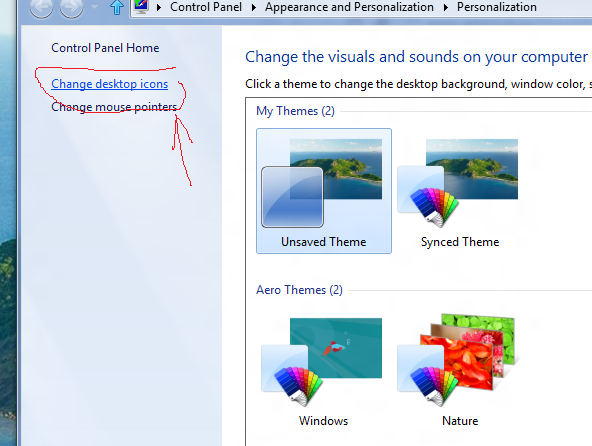Click the Back navigation arrow button

tap(41, 6)
